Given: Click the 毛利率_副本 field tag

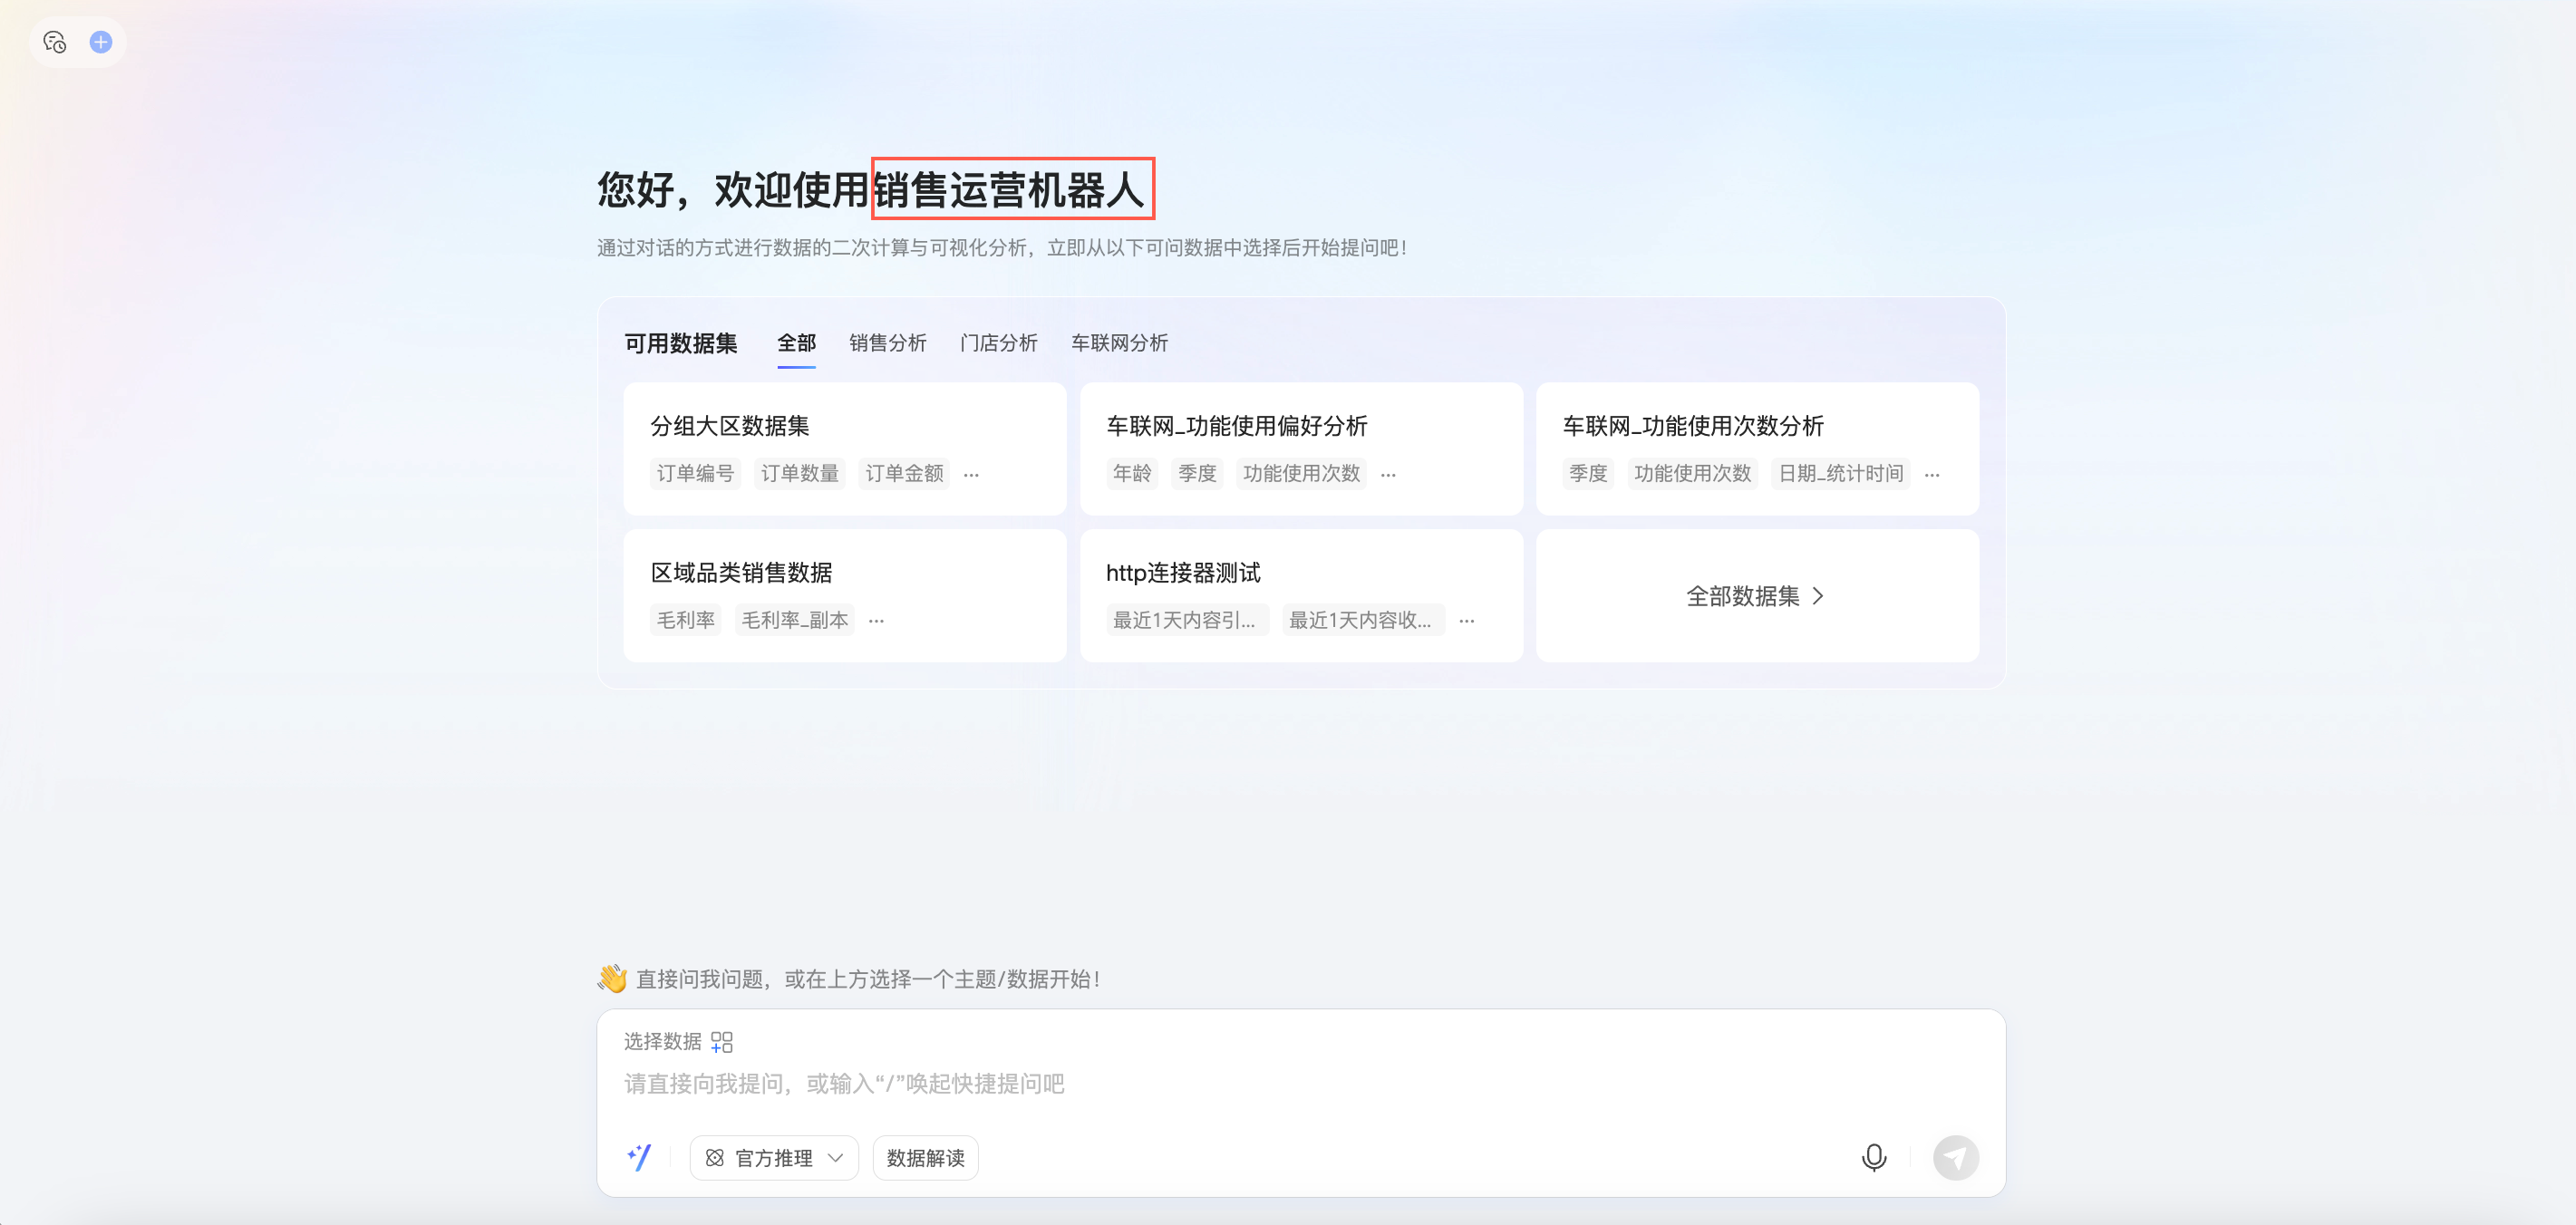Looking at the screenshot, I should pos(794,620).
